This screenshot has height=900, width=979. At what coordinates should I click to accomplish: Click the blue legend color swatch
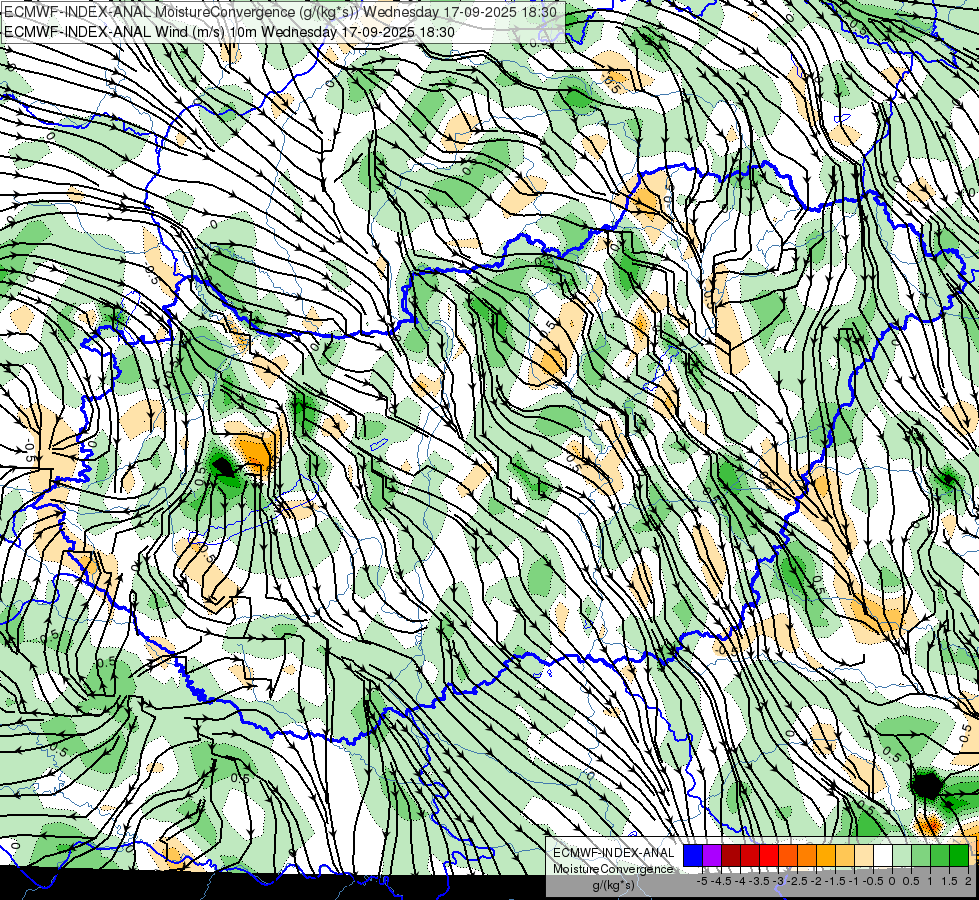pyautogui.click(x=693, y=855)
